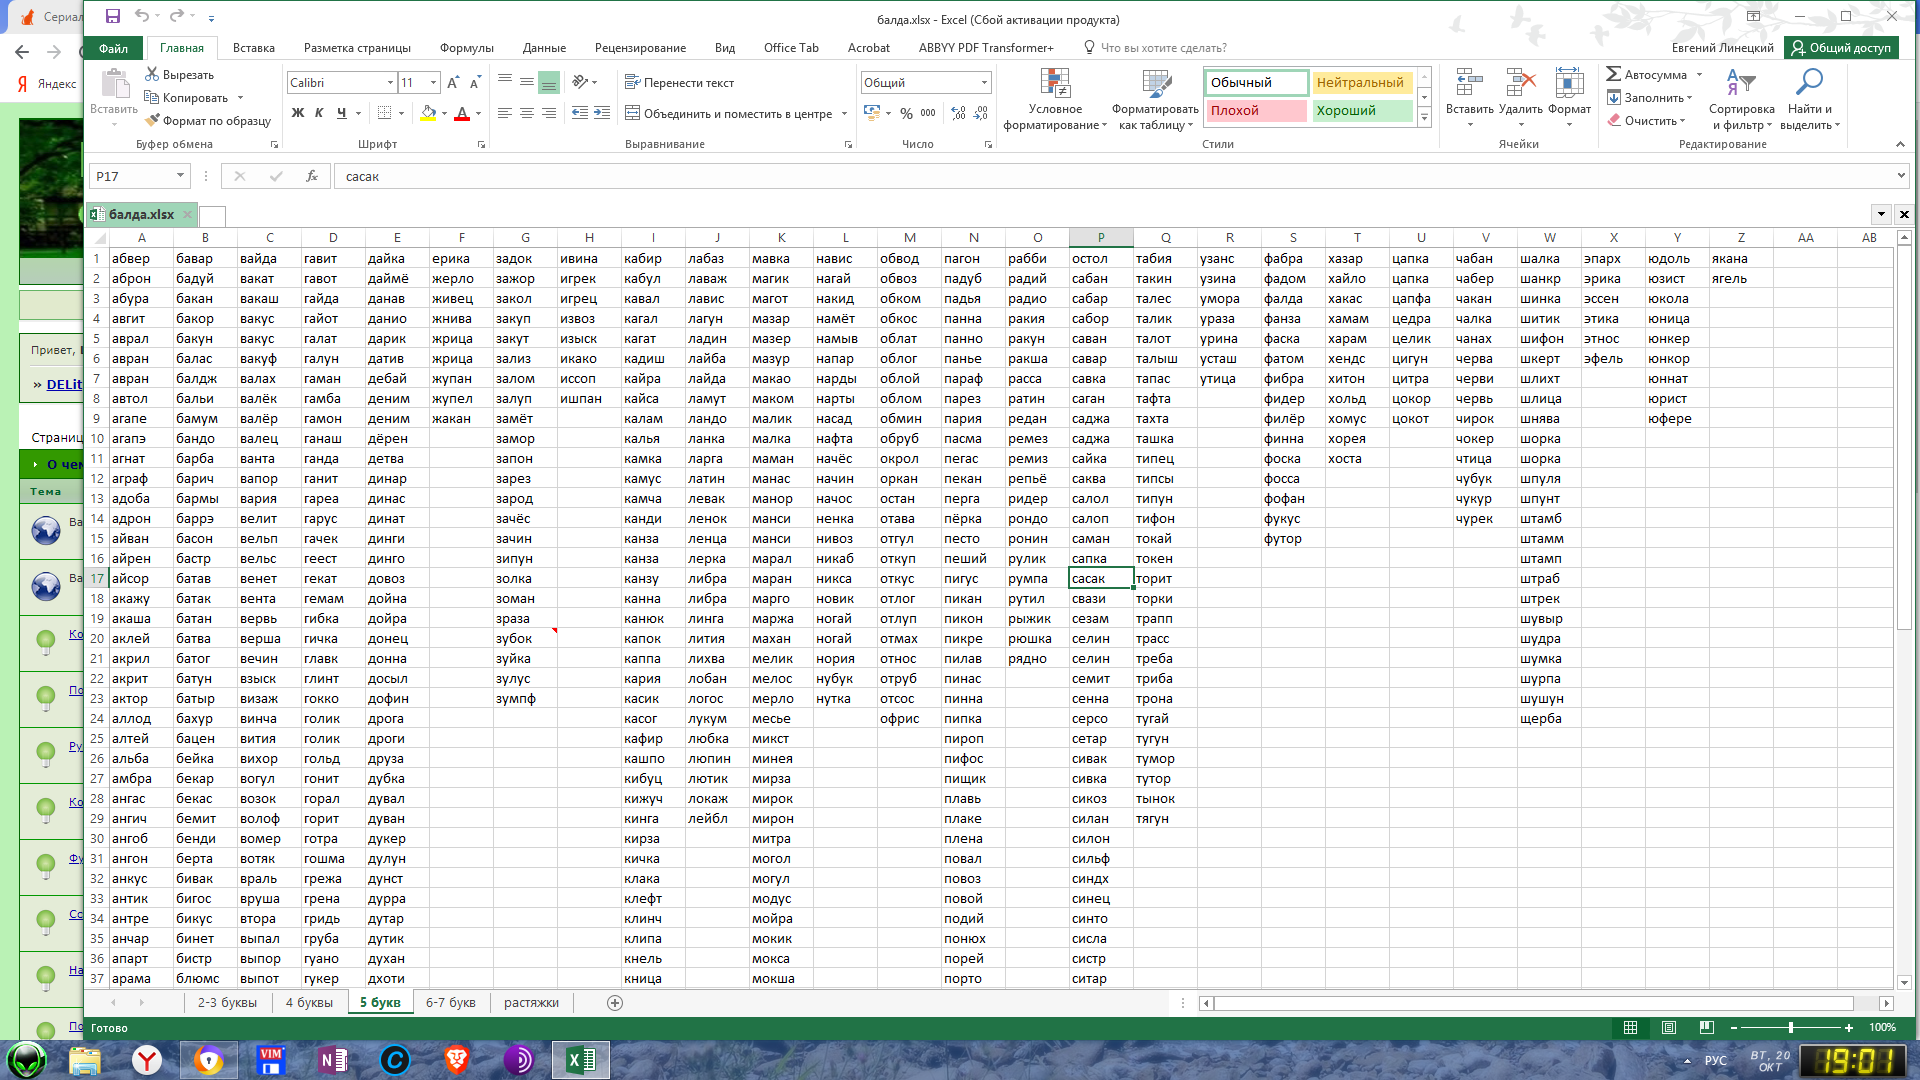Click the Общий доступ share button
The width and height of the screenshot is (1920, 1080).
coord(1841,47)
